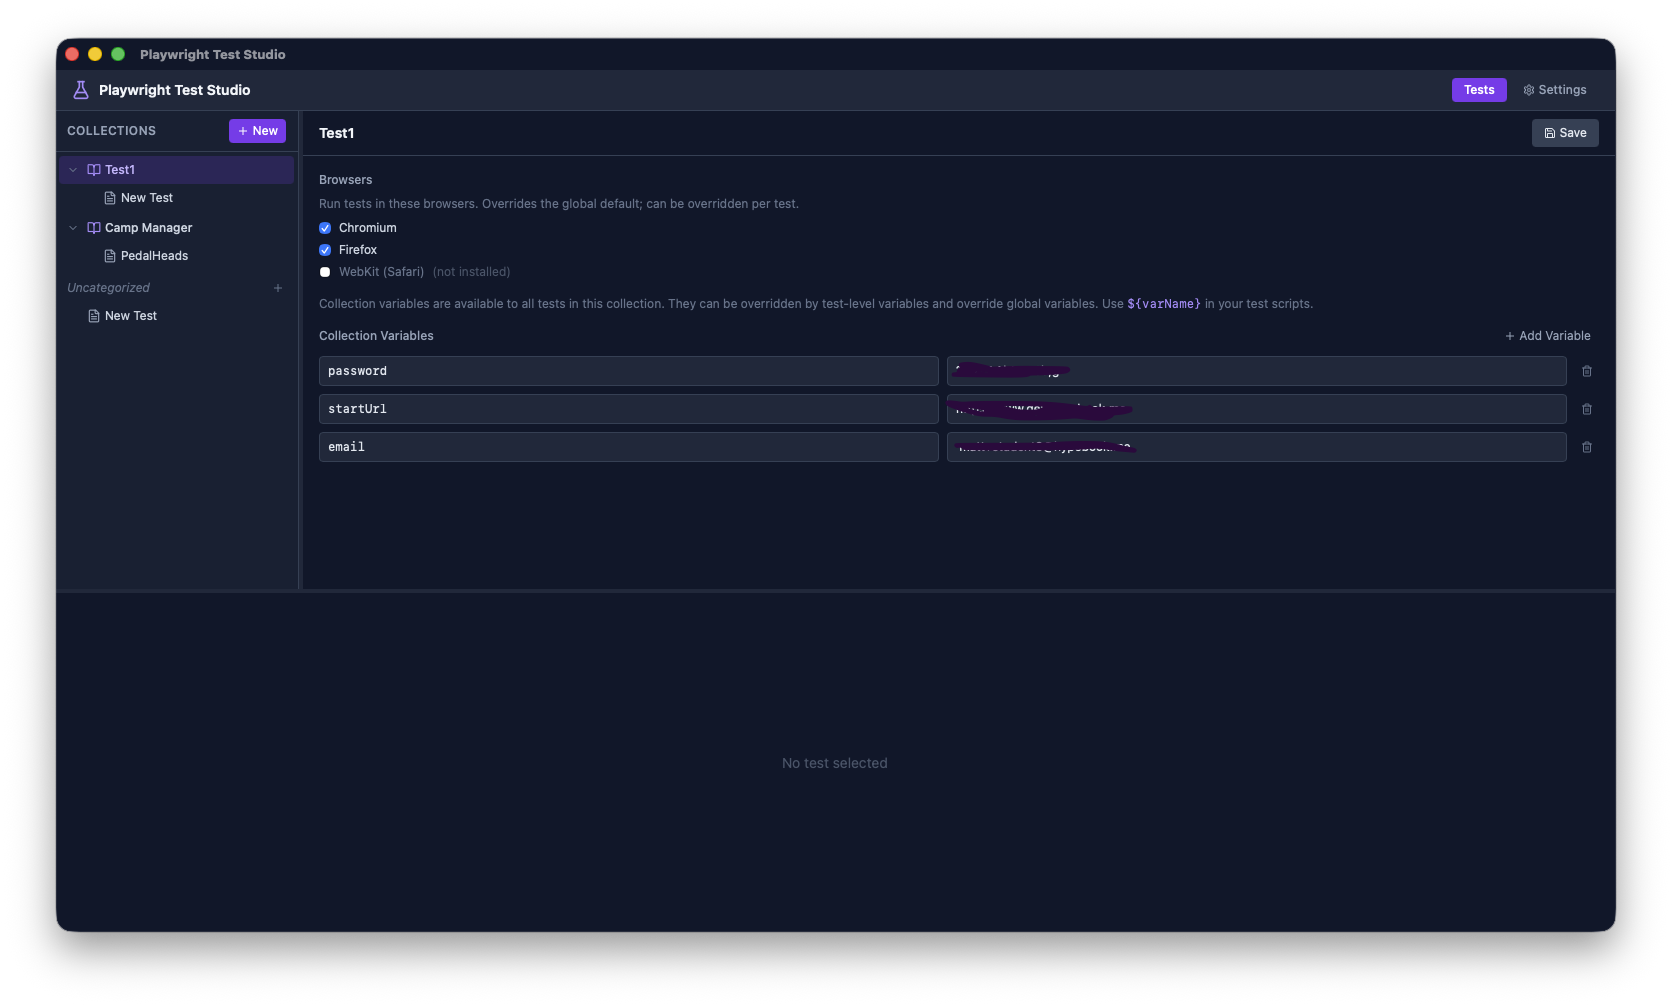Viewport: 1672px width, 1006px height.
Task: Click the macOS green fullscreen button
Action: (118, 54)
